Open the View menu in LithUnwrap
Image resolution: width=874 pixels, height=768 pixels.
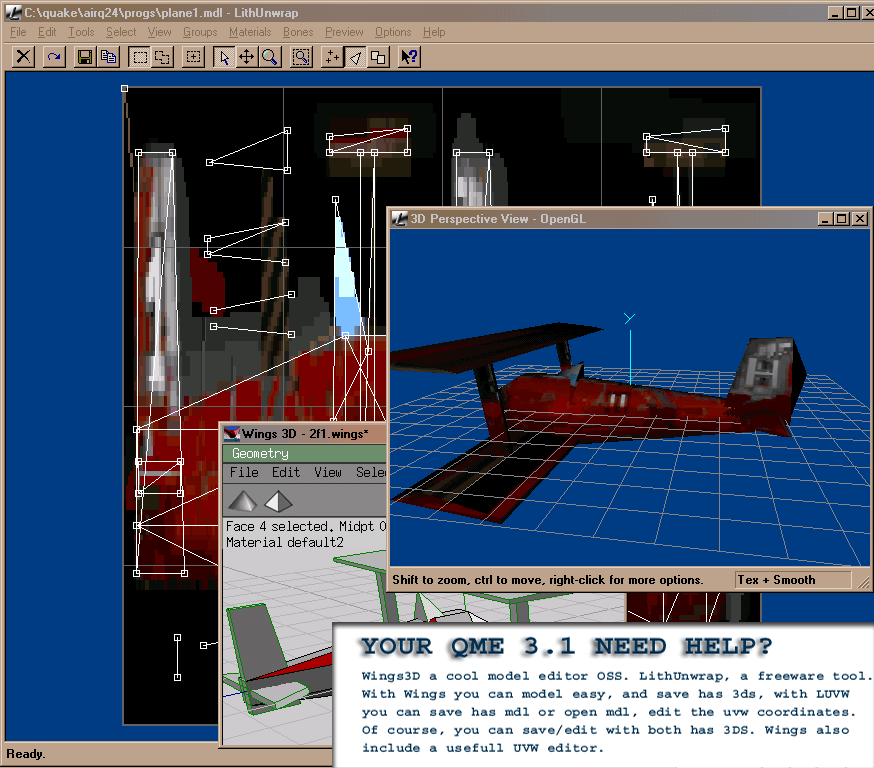pos(159,32)
